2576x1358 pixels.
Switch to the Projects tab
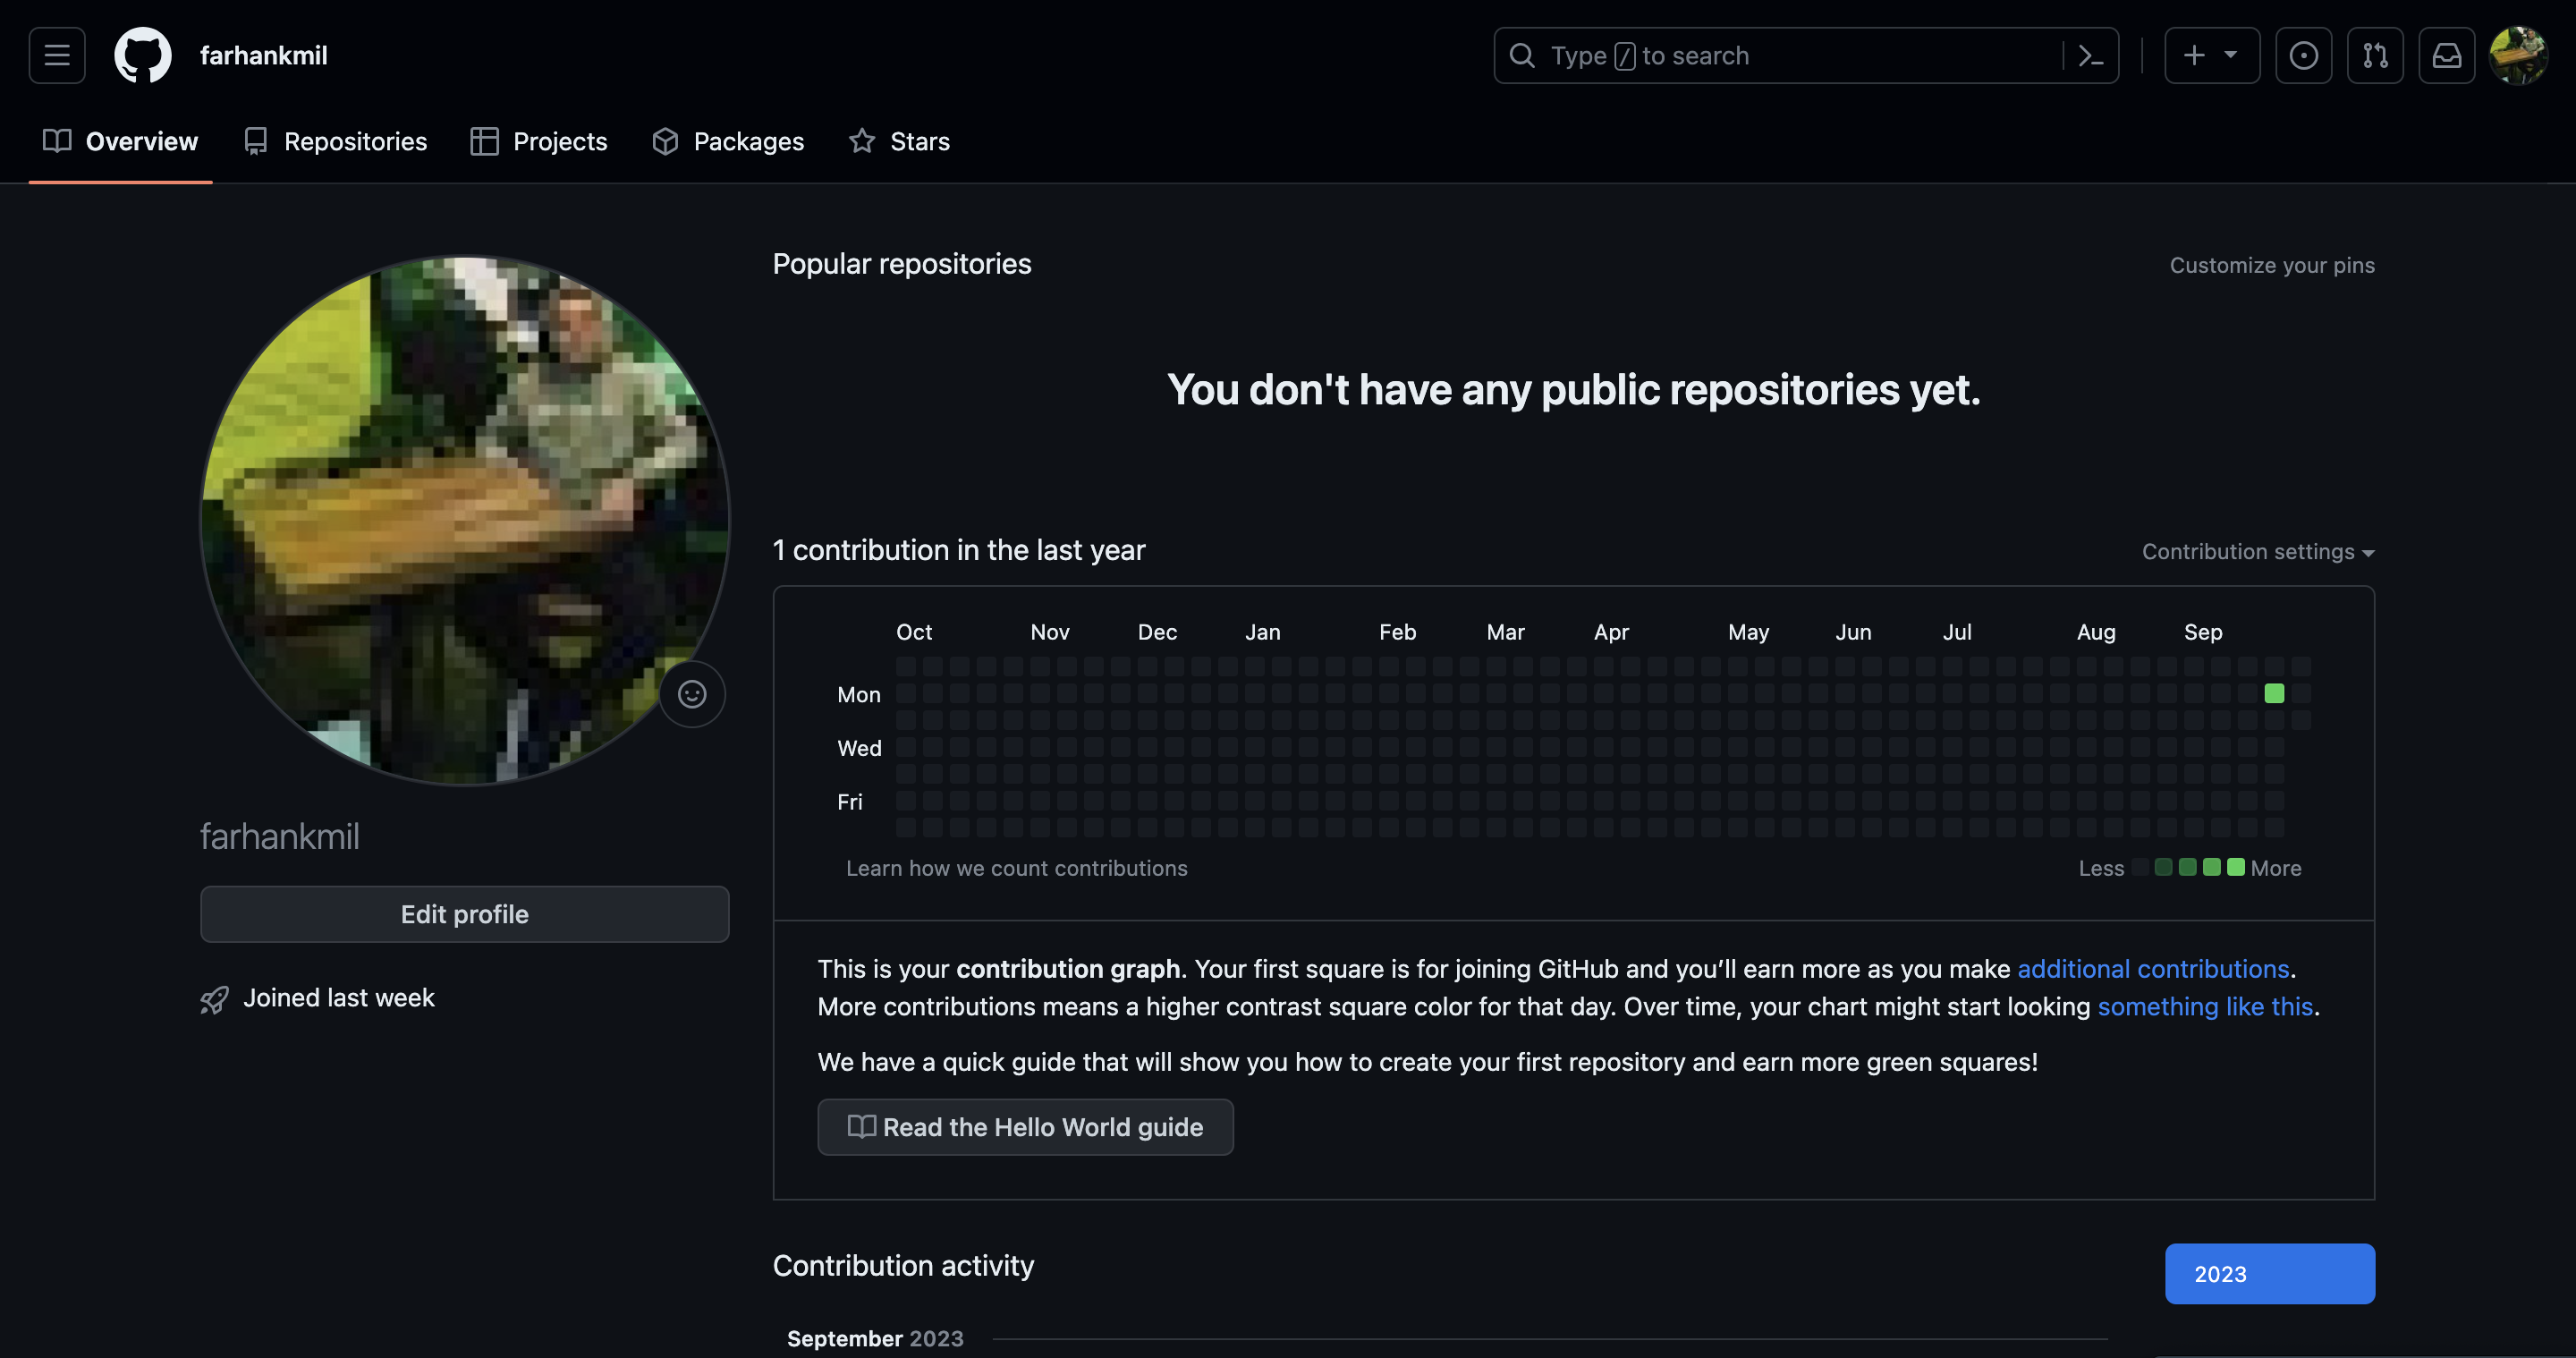[x=539, y=141]
